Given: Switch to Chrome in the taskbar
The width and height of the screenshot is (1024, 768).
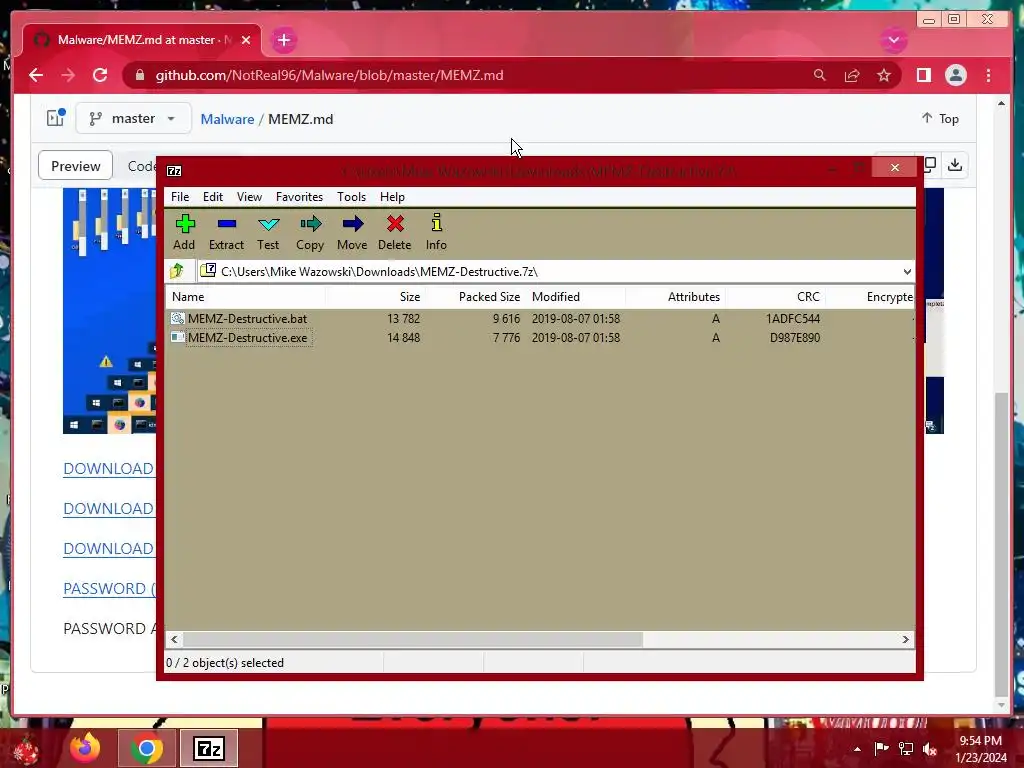Looking at the screenshot, I should [x=146, y=748].
